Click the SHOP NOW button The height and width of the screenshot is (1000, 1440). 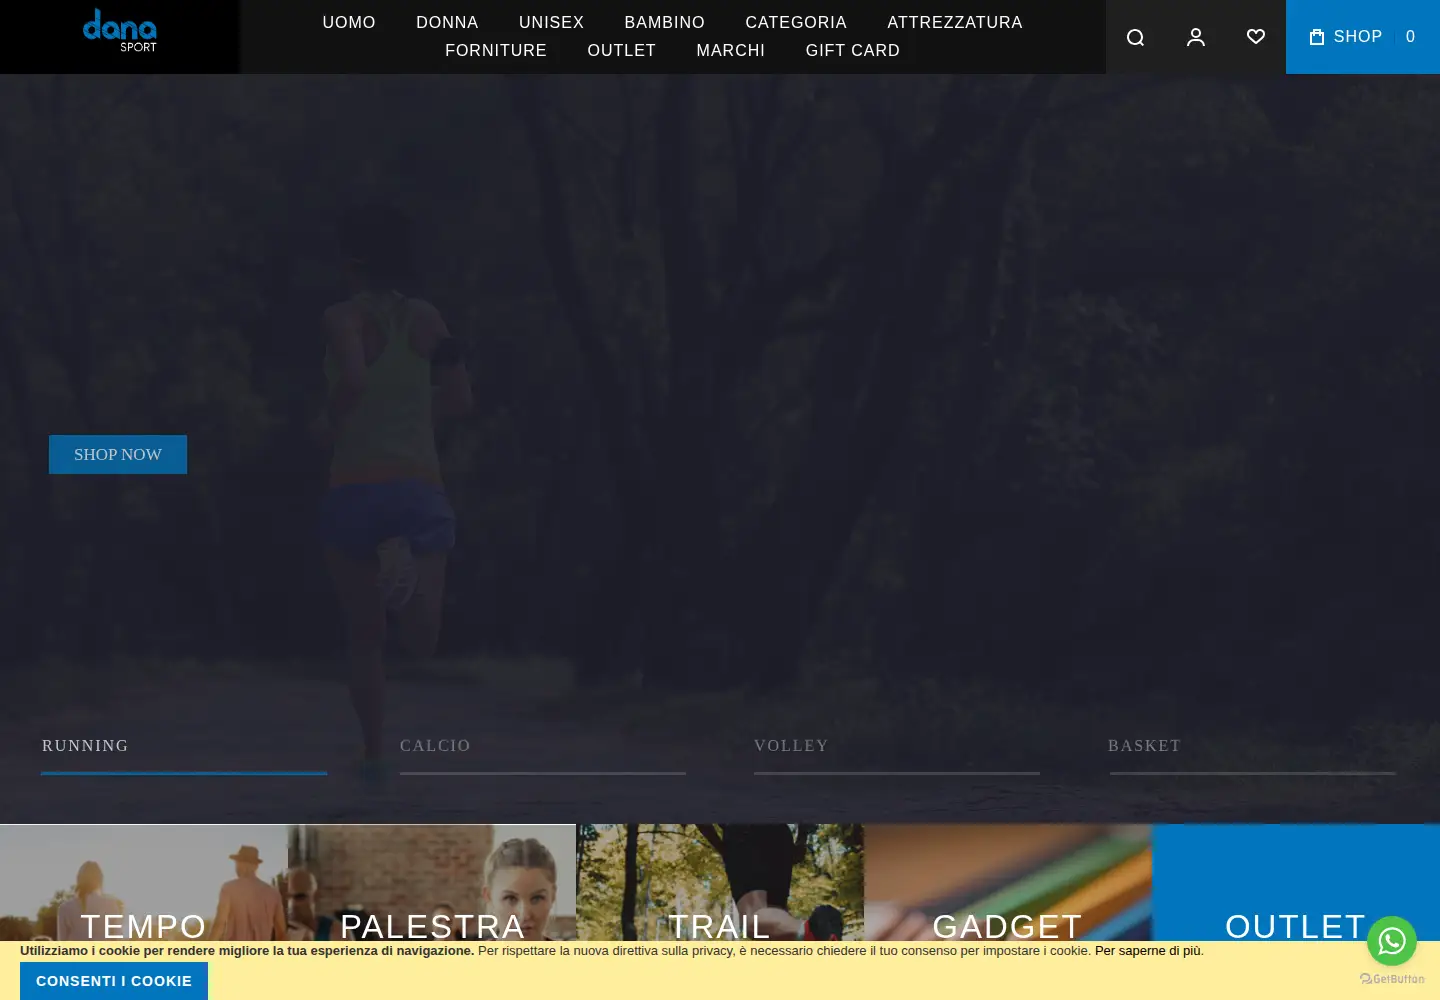click(118, 454)
